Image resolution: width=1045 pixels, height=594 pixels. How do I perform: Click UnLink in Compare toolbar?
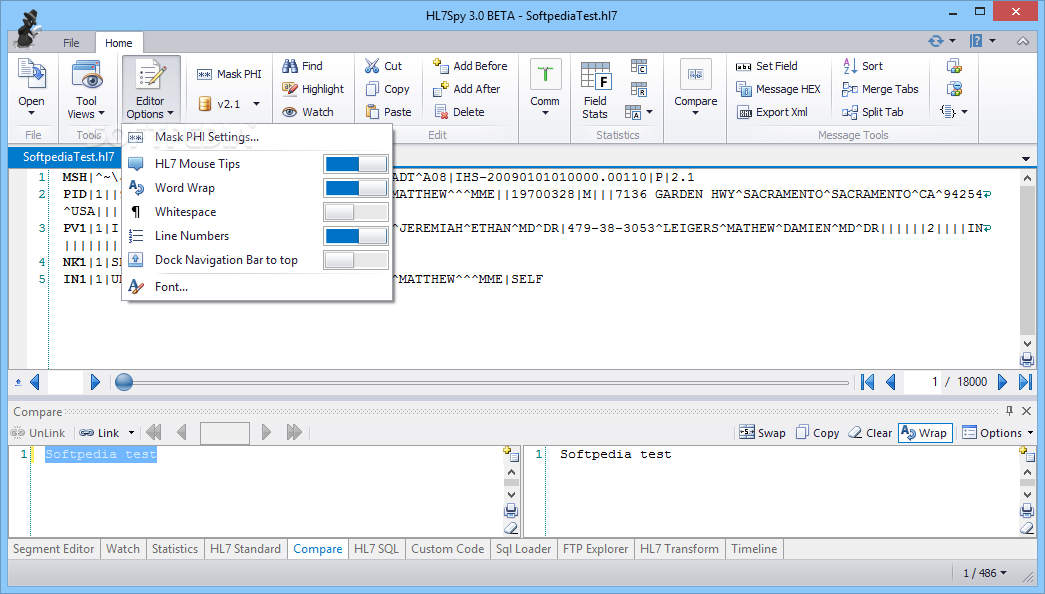(38, 433)
